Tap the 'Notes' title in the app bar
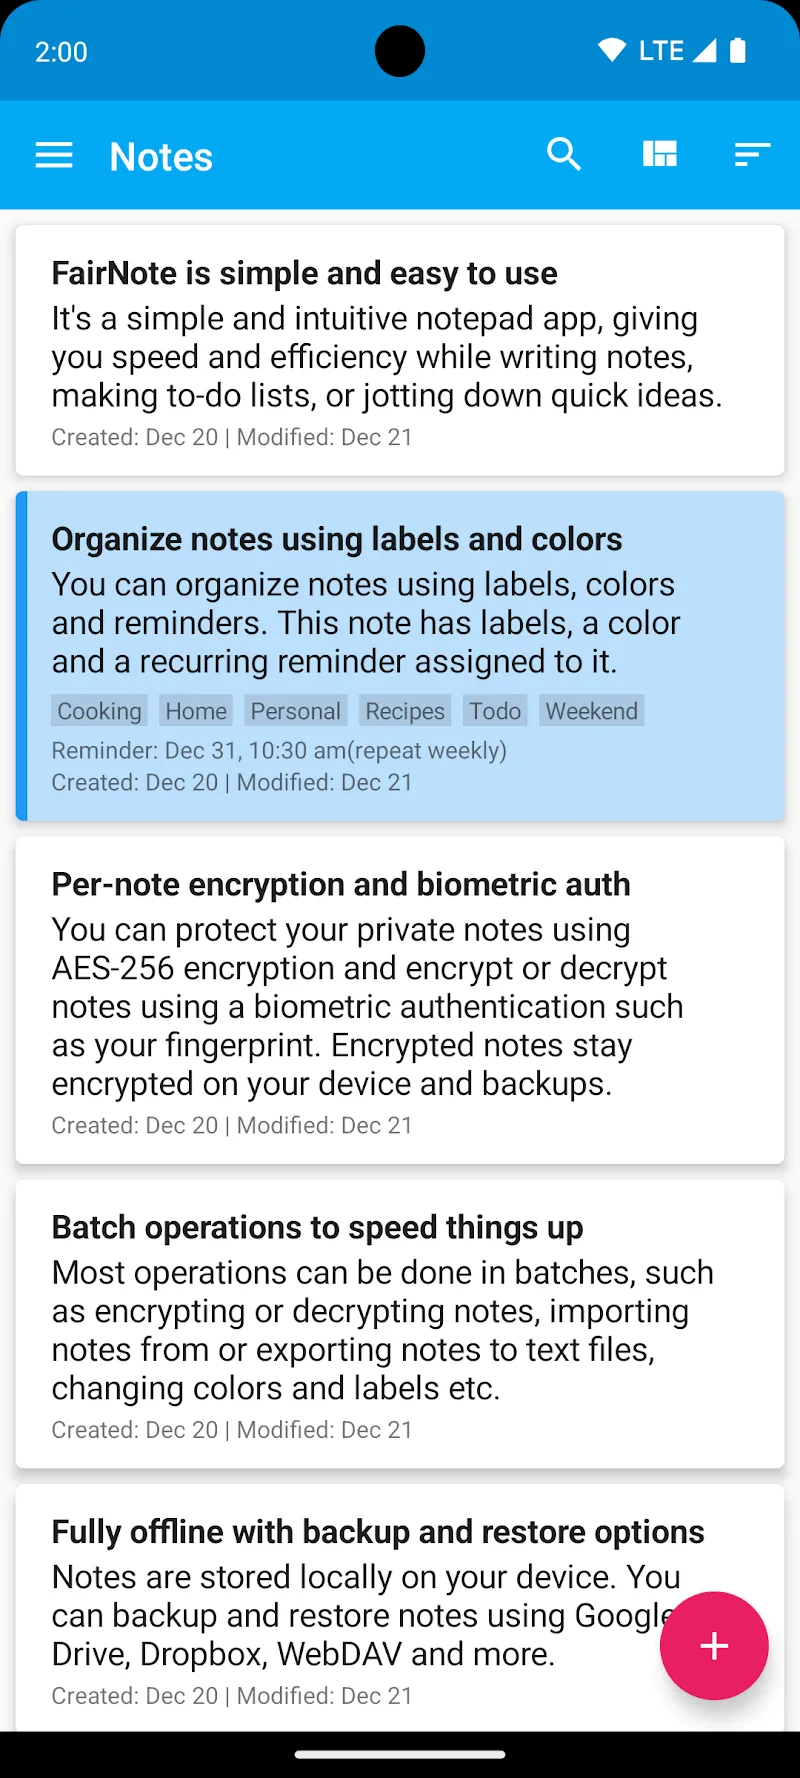This screenshot has height=1778, width=800. [x=160, y=156]
